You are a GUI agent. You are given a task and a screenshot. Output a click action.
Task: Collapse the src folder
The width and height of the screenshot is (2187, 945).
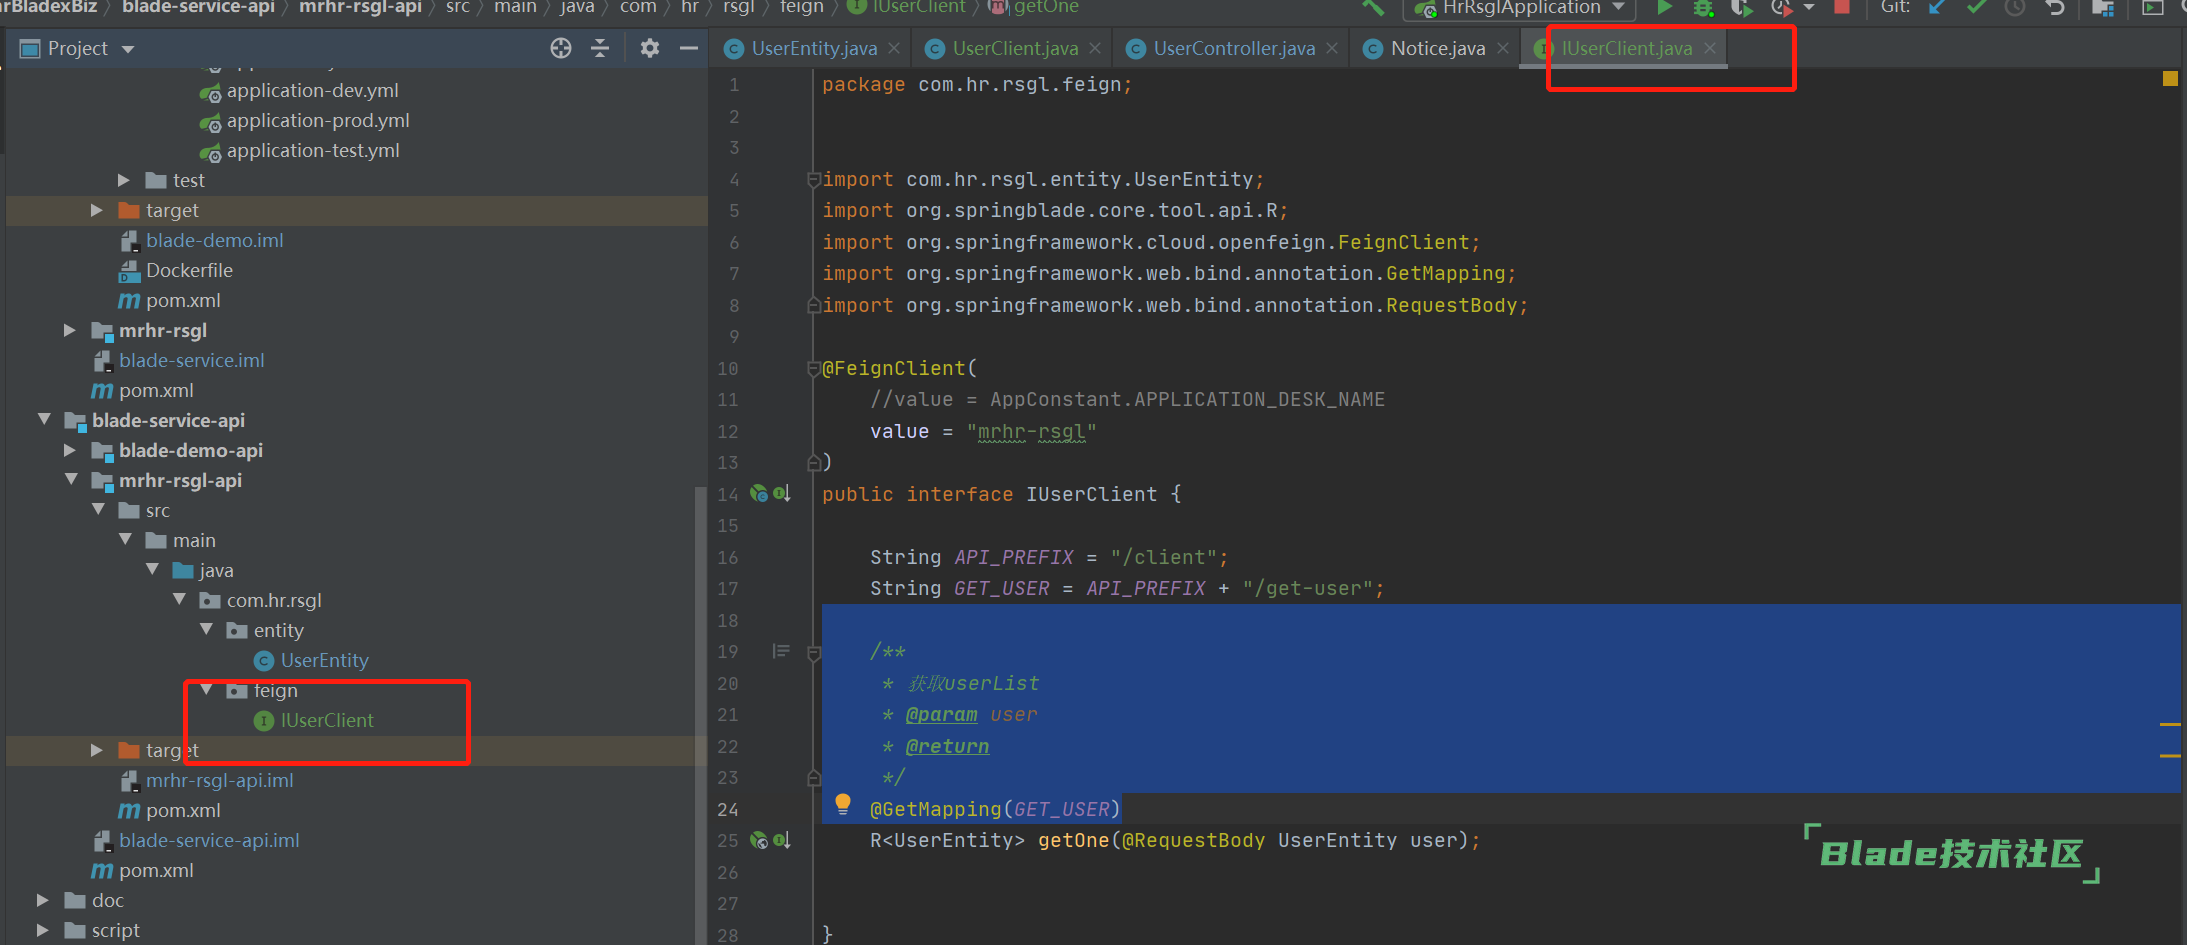98,510
